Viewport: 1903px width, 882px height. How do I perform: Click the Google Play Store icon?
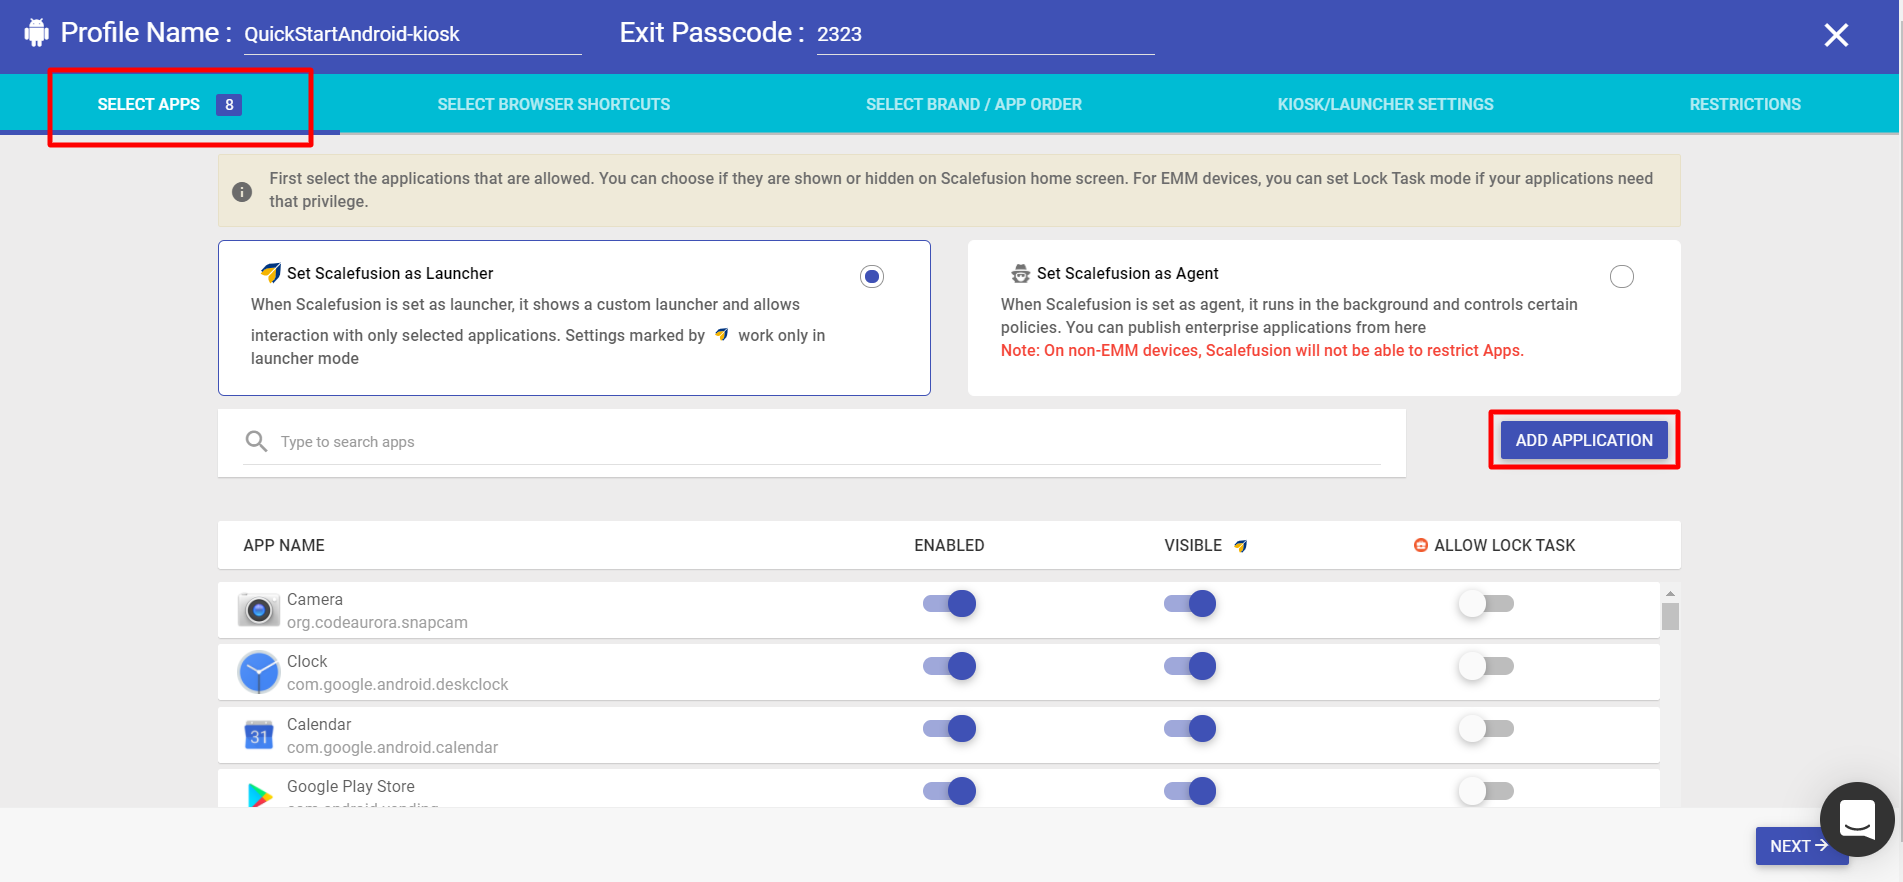coord(259,795)
